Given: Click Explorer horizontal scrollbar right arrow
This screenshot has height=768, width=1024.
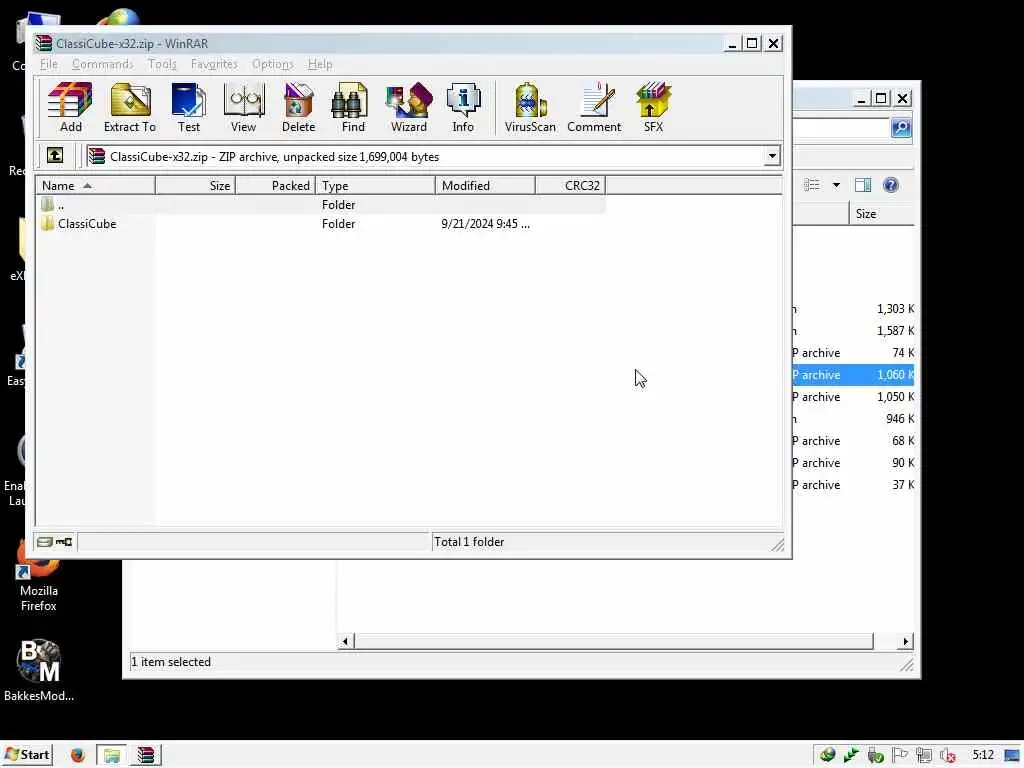Looking at the screenshot, I should tap(905, 641).
